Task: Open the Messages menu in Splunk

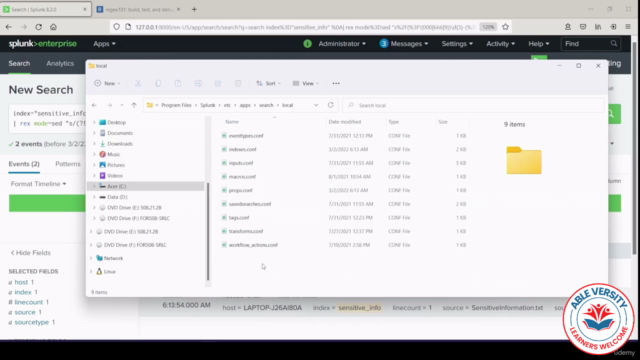Action: click(404, 44)
